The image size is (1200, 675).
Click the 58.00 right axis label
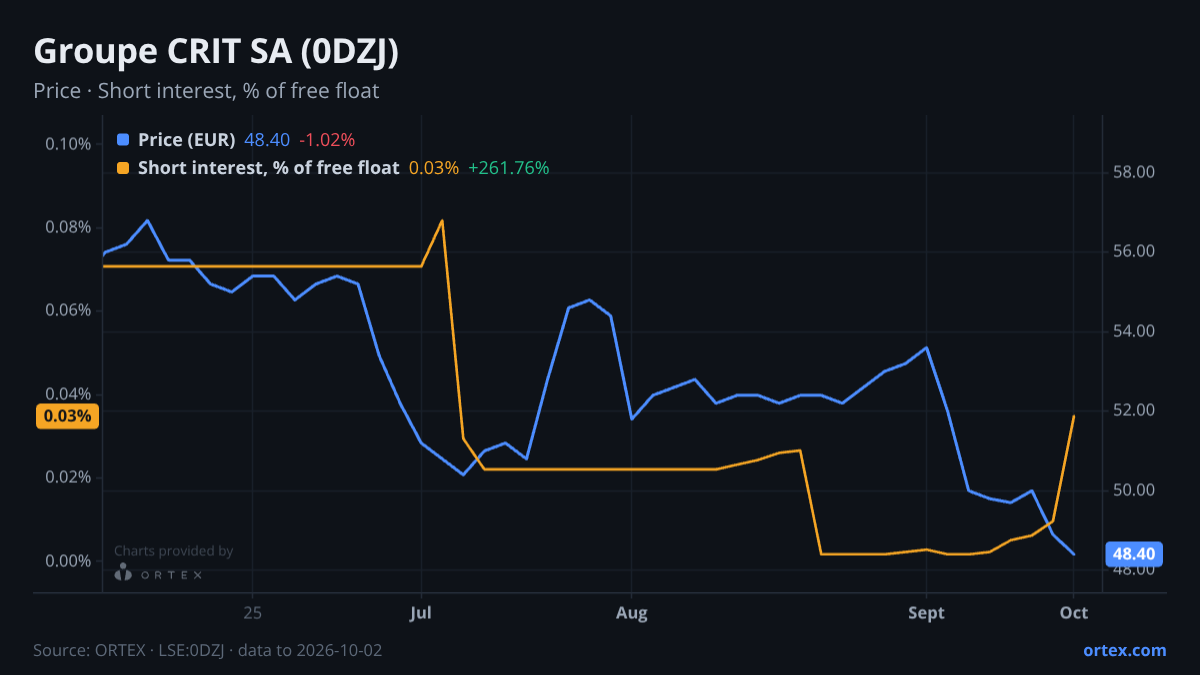(x=1134, y=172)
